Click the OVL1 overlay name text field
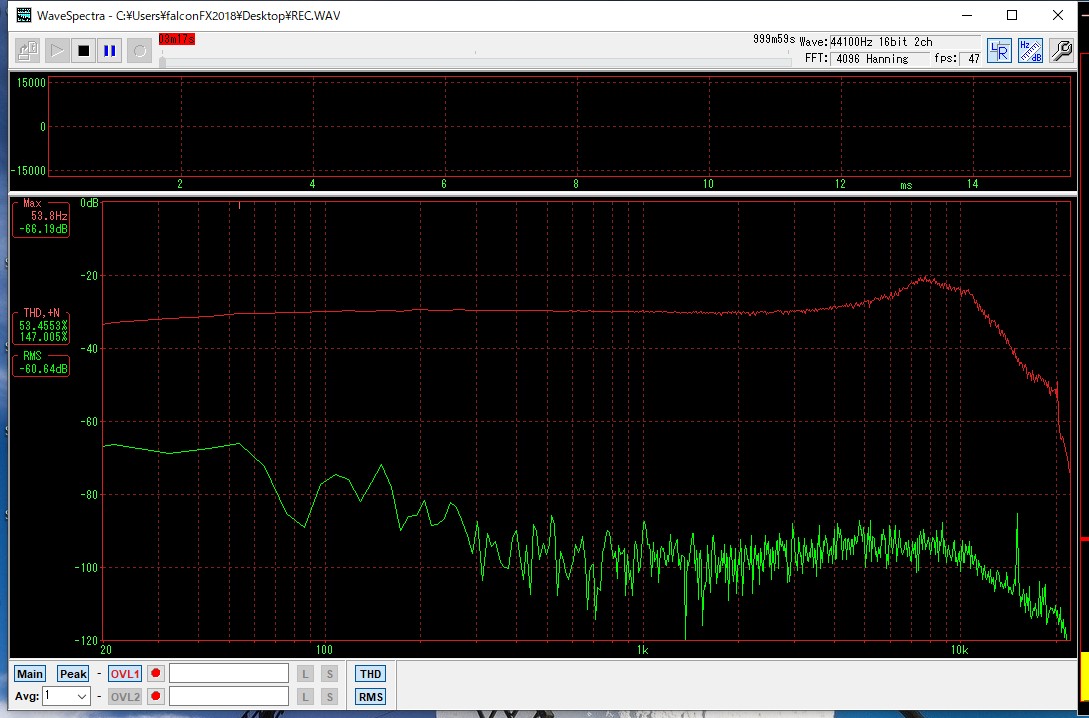Screen dimensions: 1089x718 click(229, 674)
